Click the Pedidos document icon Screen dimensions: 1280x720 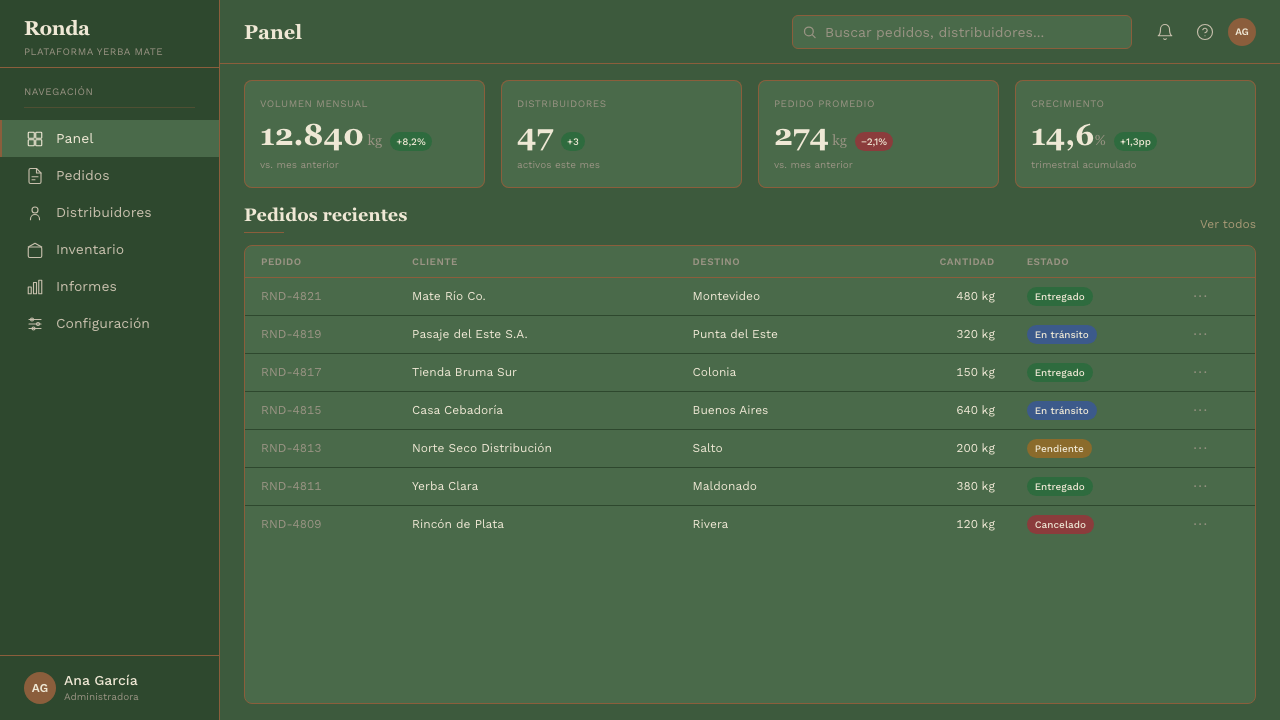click(x=35, y=176)
